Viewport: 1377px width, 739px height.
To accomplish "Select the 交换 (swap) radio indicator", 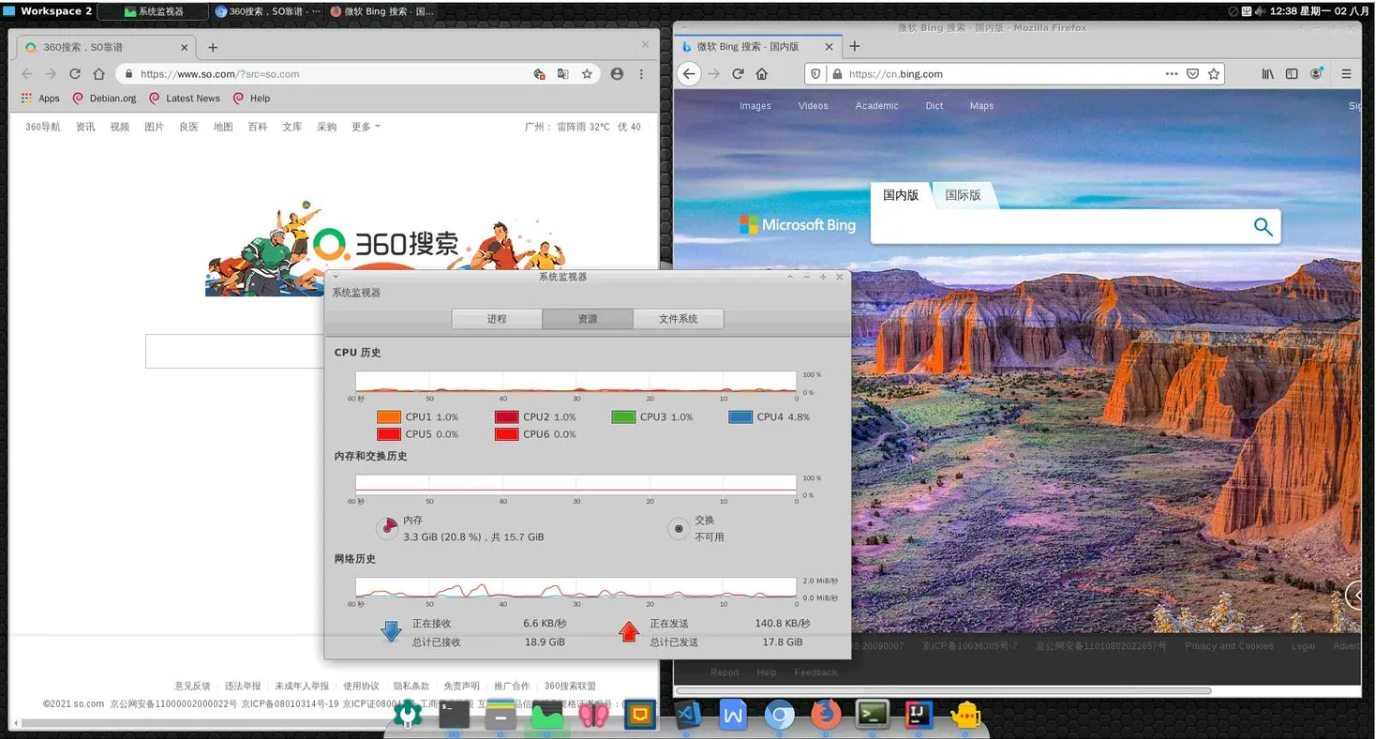I will coord(678,528).
